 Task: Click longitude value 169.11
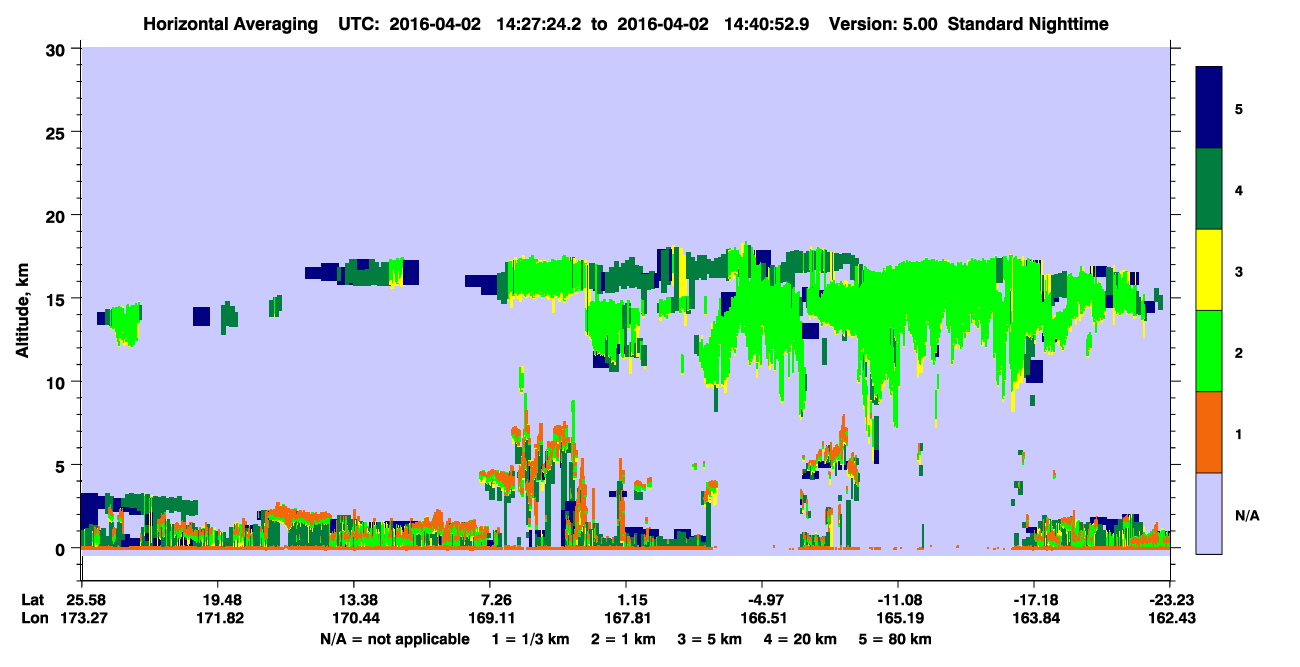[490, 618]
